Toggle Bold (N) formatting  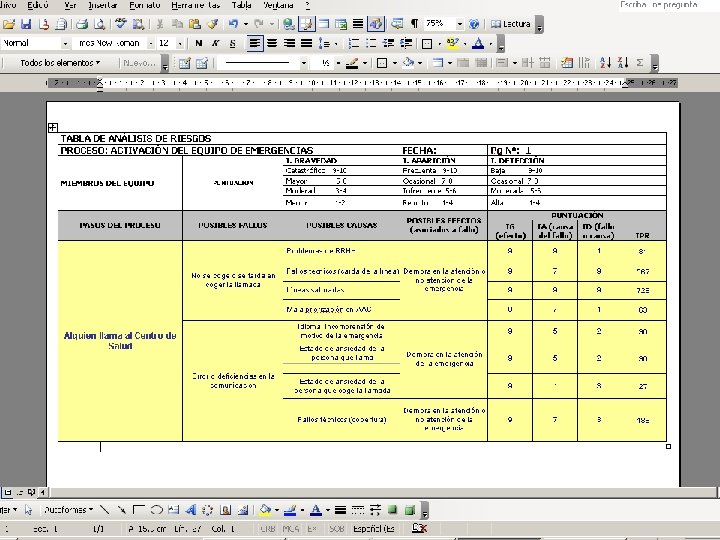click(198, 44)
